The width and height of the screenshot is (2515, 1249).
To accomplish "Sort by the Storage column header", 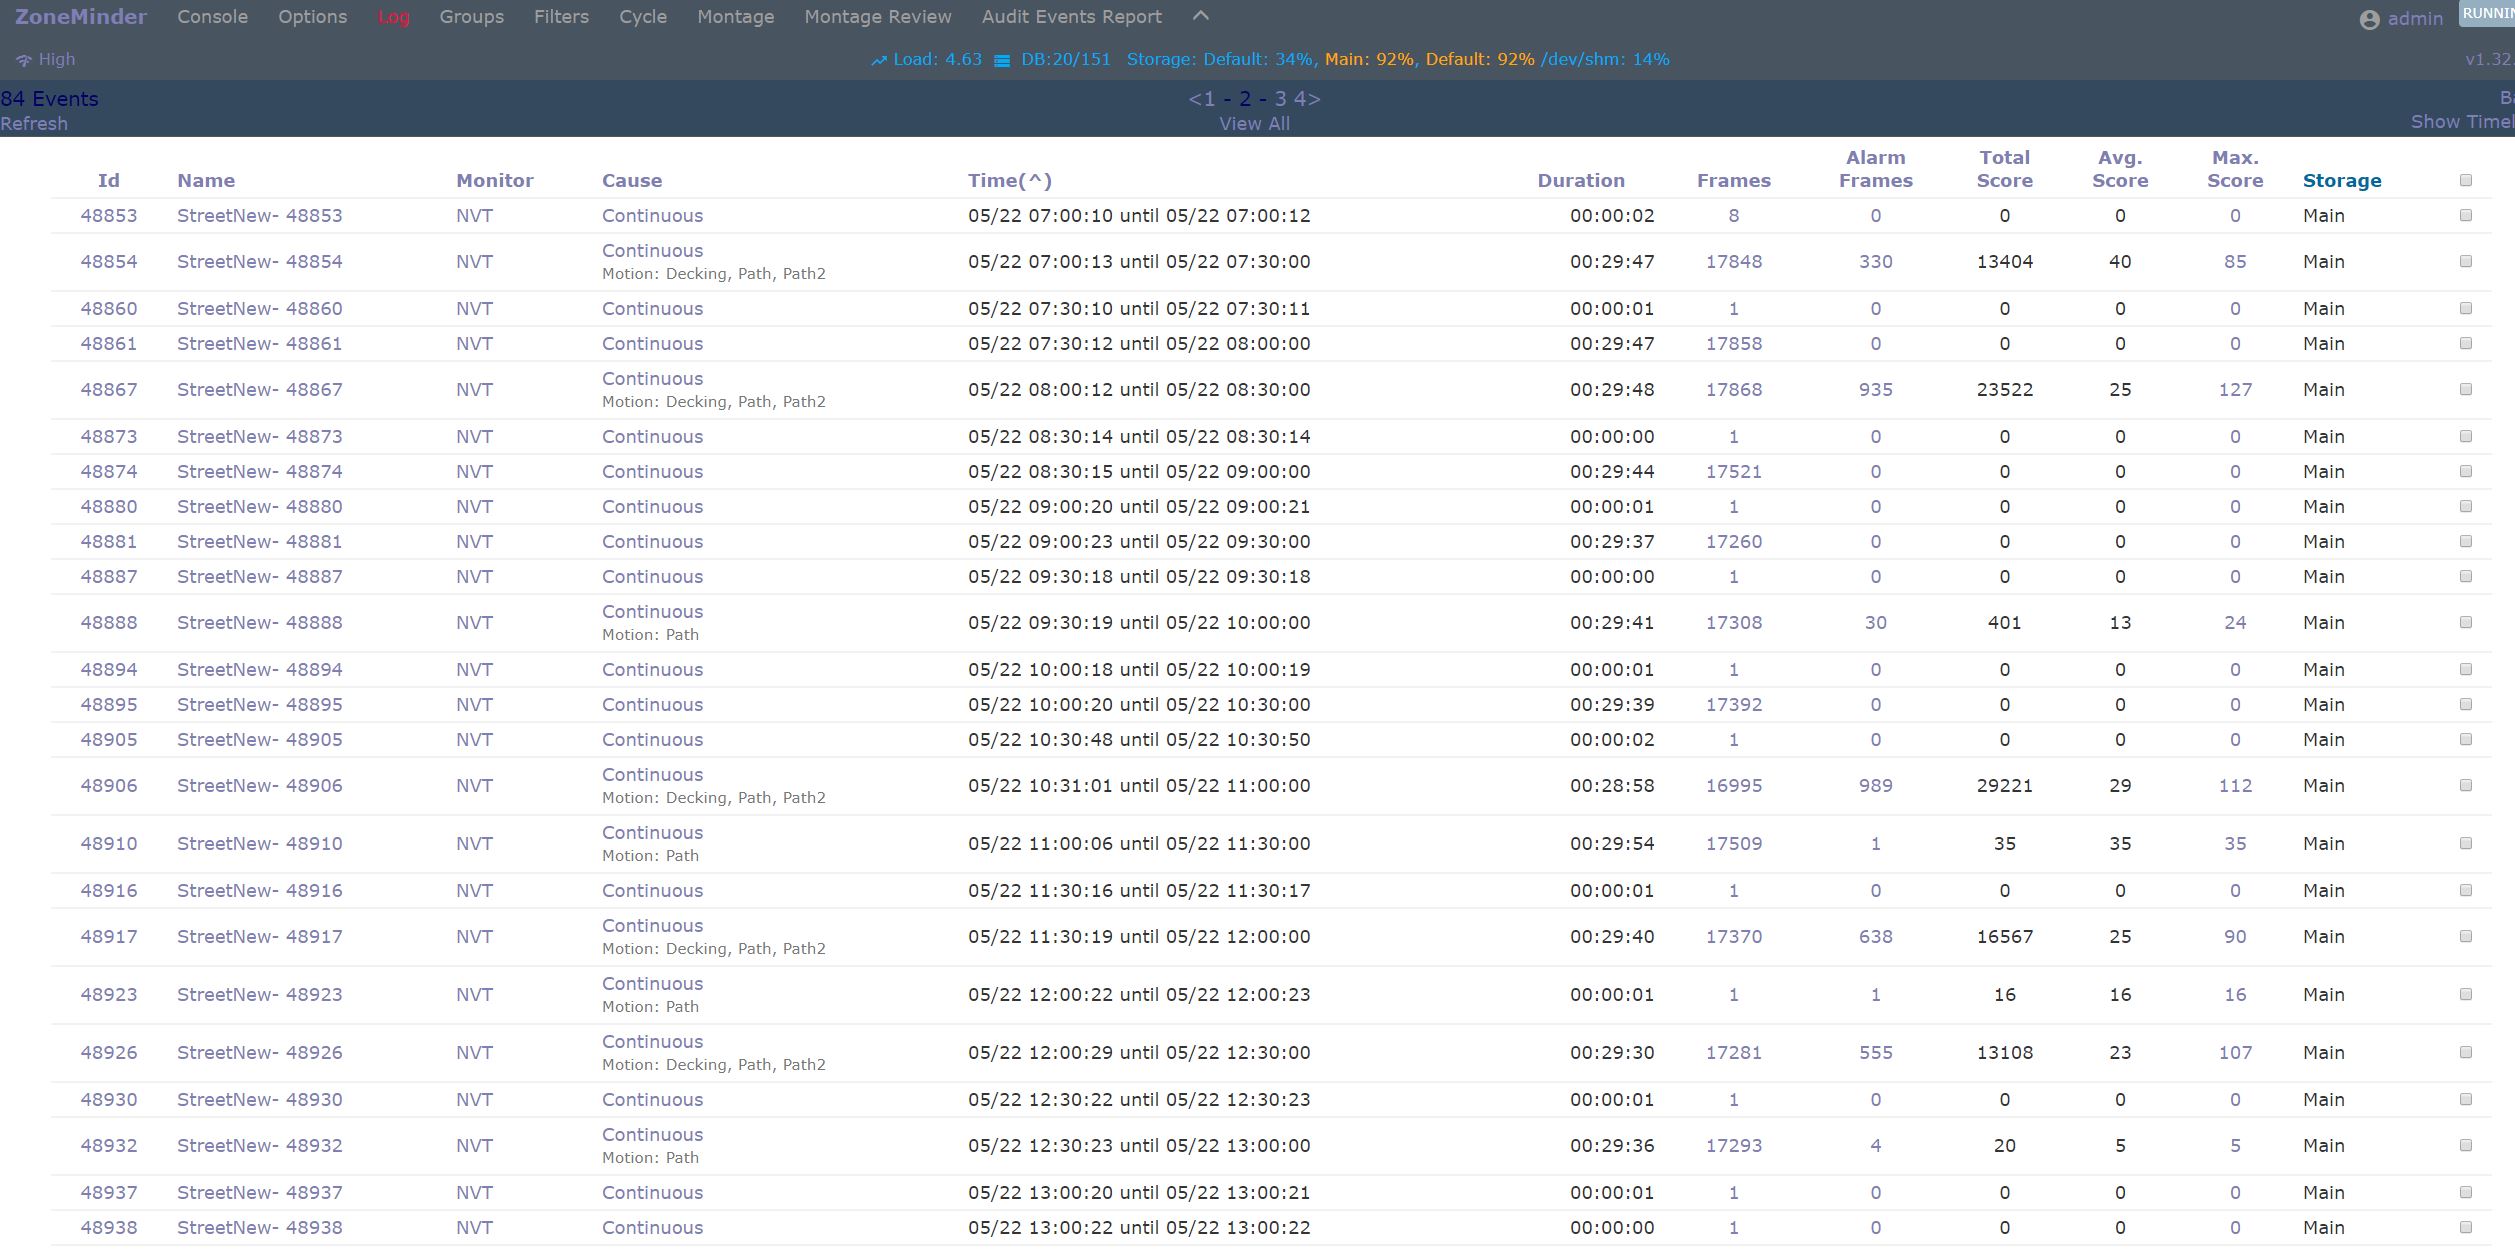I will 2342,181.
